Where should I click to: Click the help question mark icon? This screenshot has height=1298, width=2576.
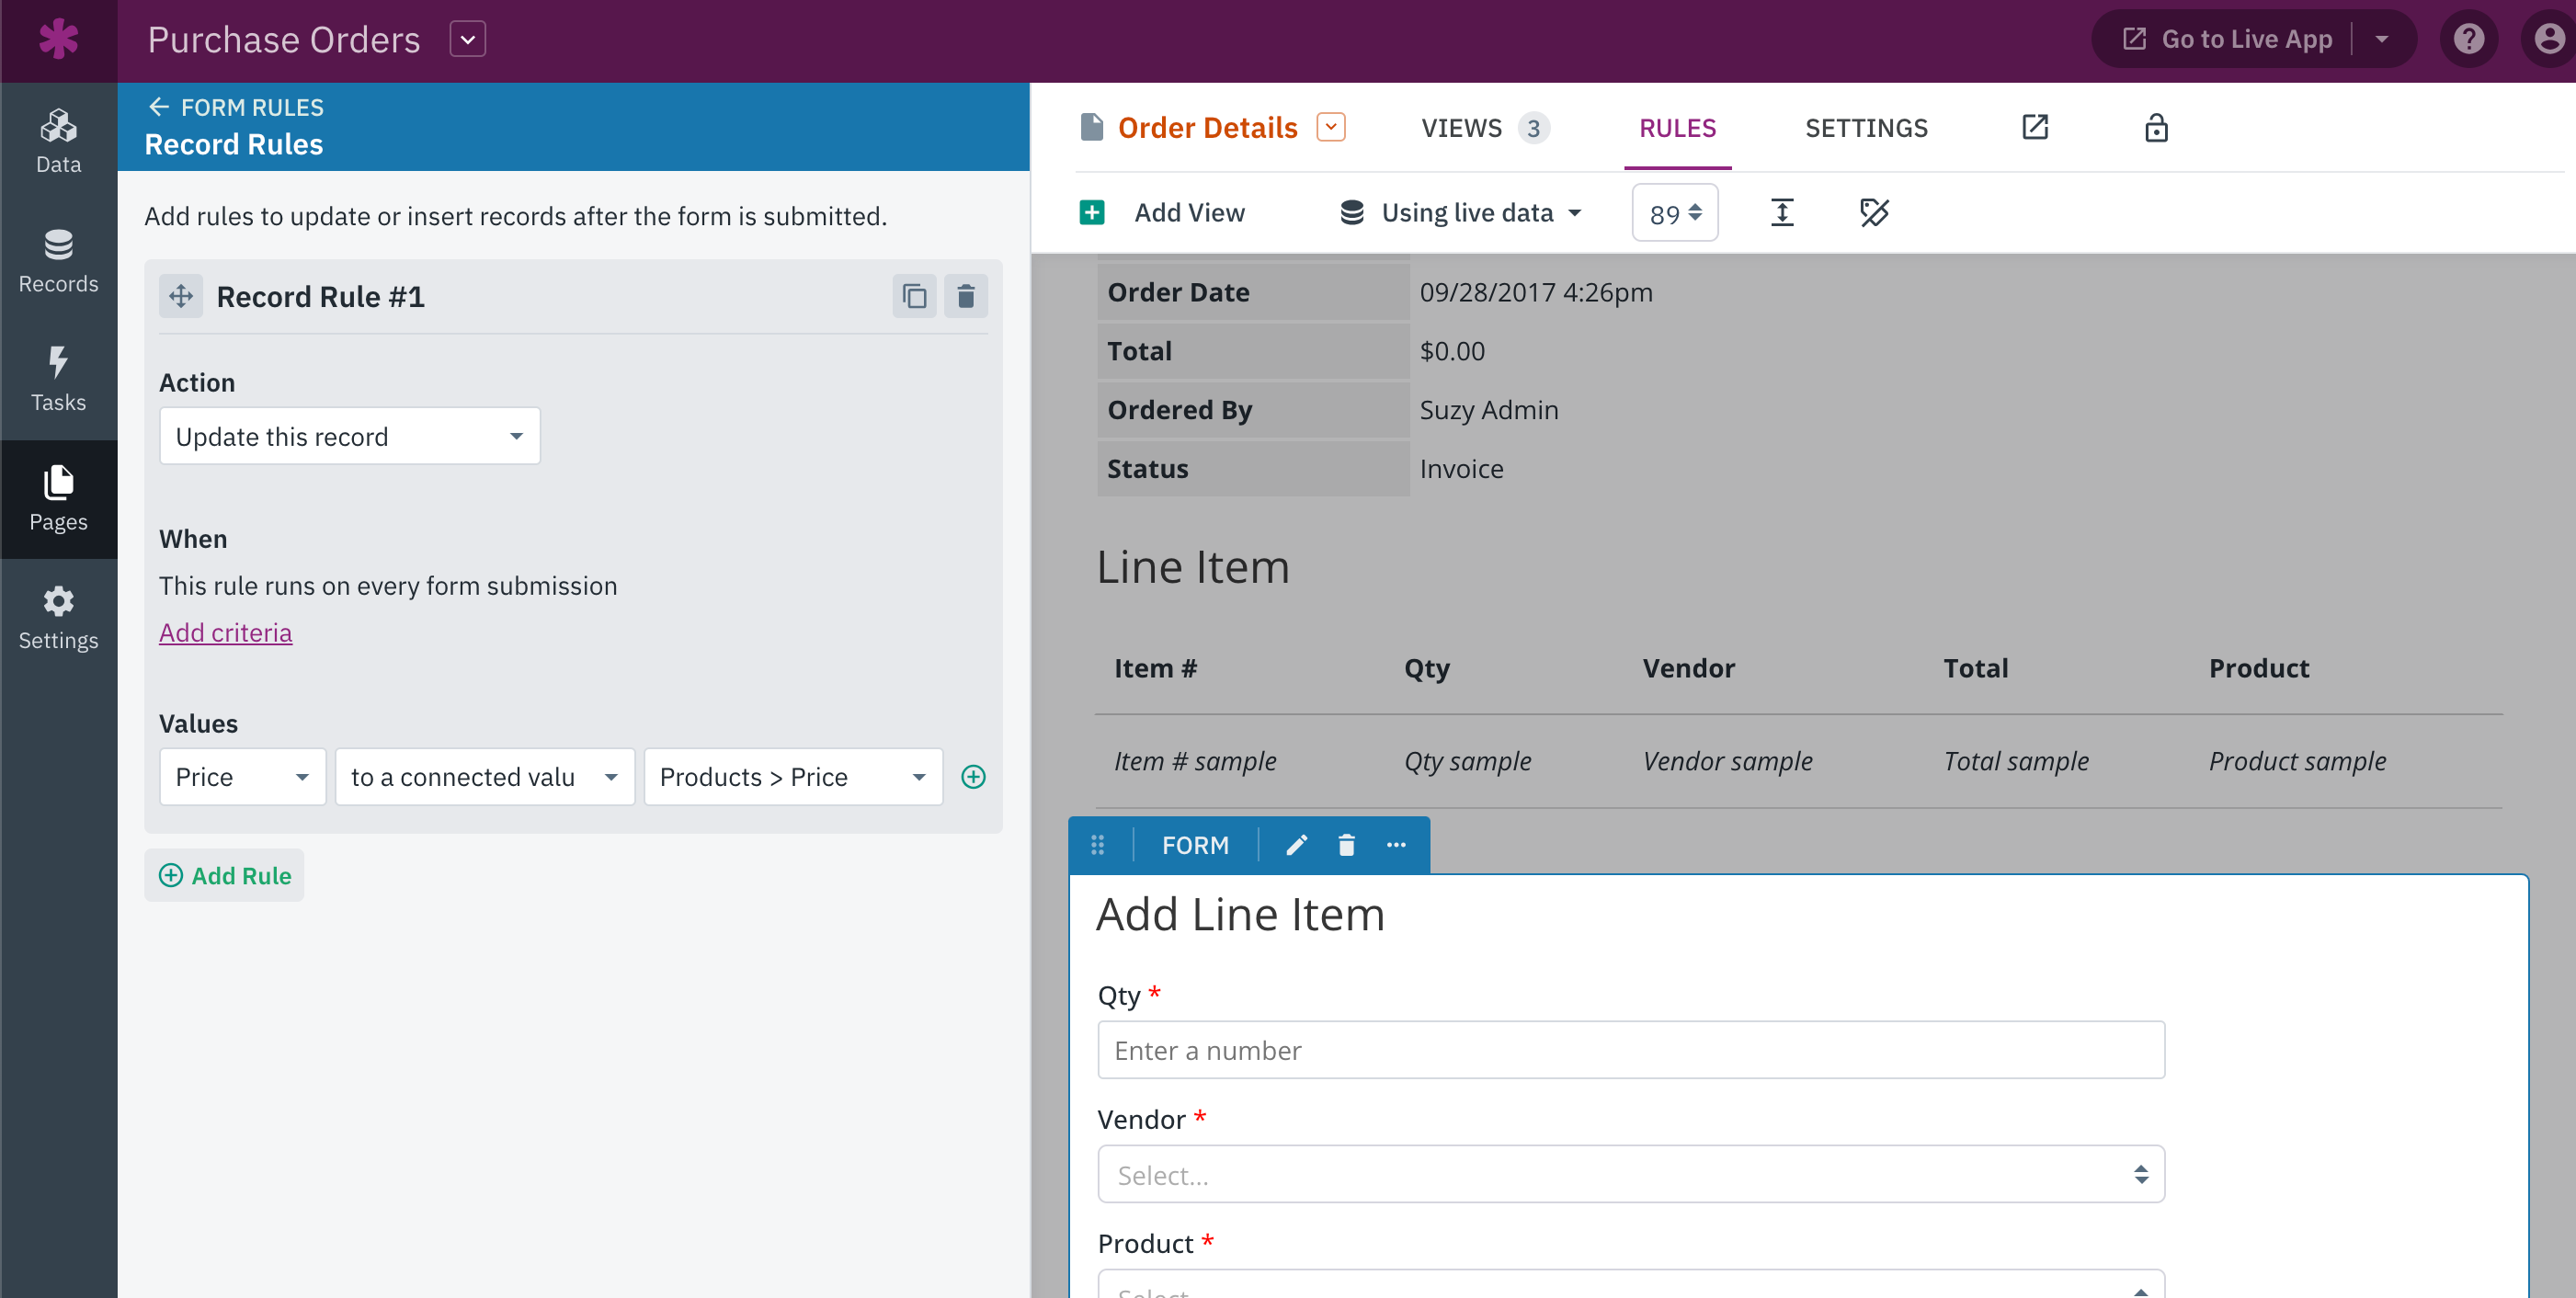click(x=2468, y=39)
